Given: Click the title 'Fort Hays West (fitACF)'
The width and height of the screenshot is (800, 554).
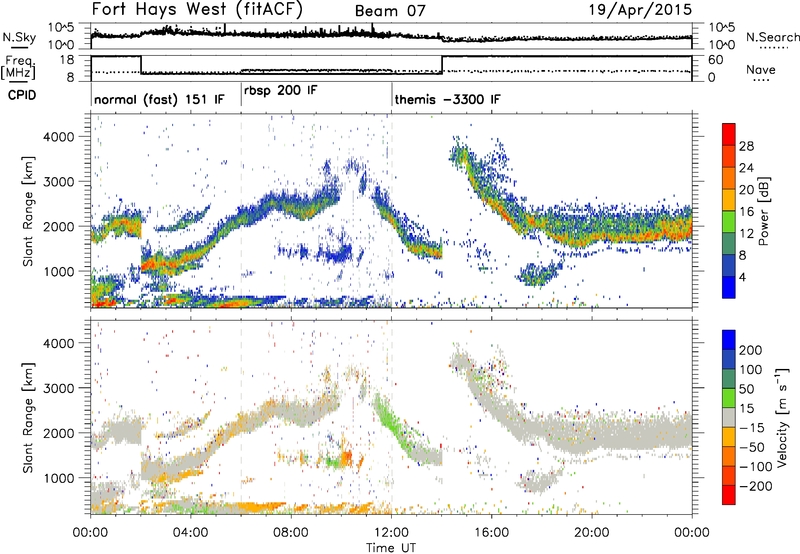Looking at the screenshot, I should pos(197,10).
